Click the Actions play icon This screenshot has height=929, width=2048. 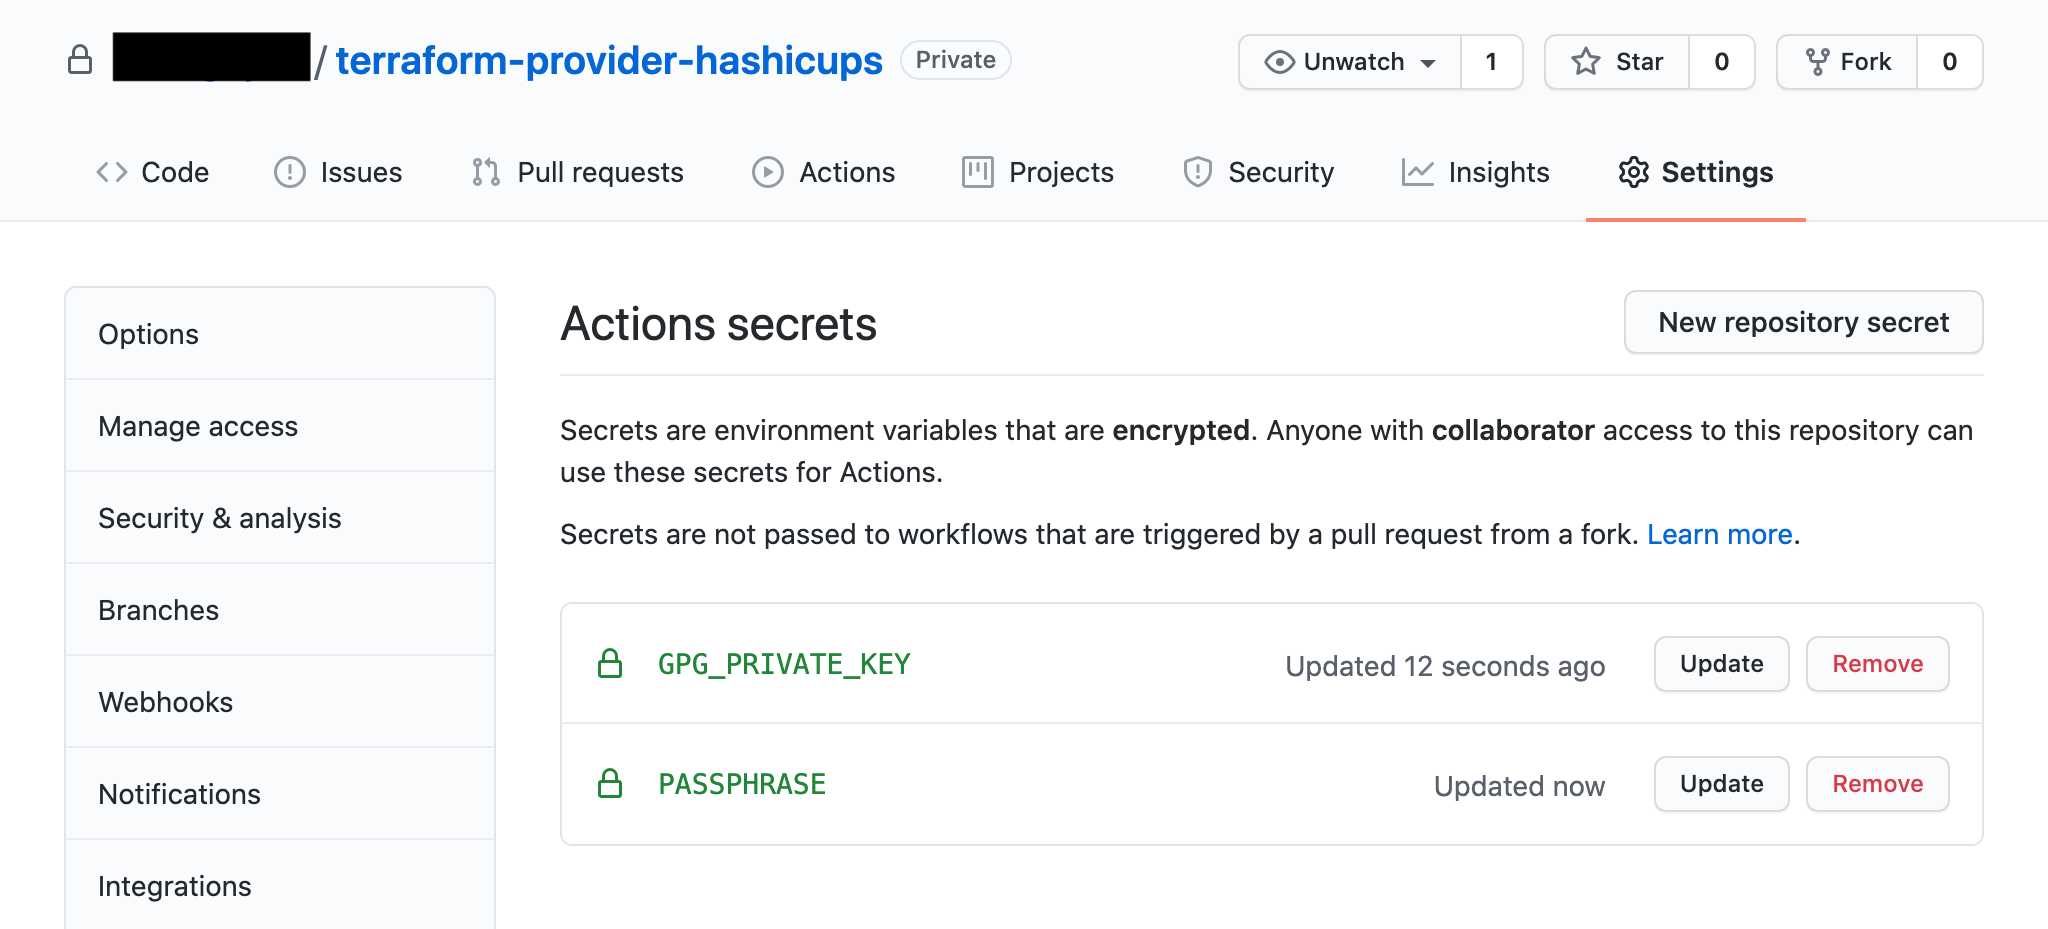coord(767,172)
